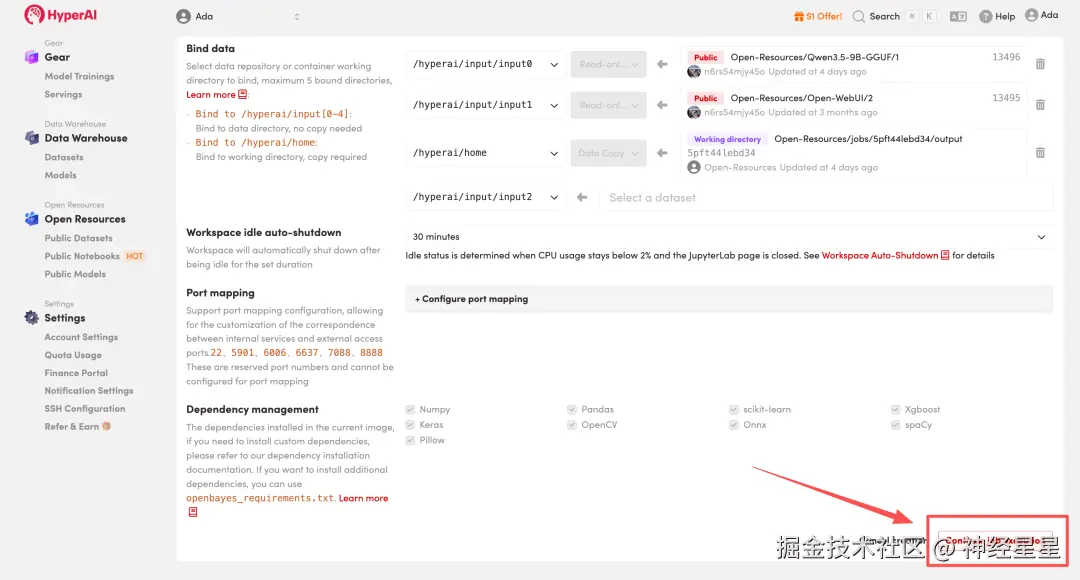Toggle the Pillow dependency checkbox
The image size is (1080, 580).
(410, 440)
